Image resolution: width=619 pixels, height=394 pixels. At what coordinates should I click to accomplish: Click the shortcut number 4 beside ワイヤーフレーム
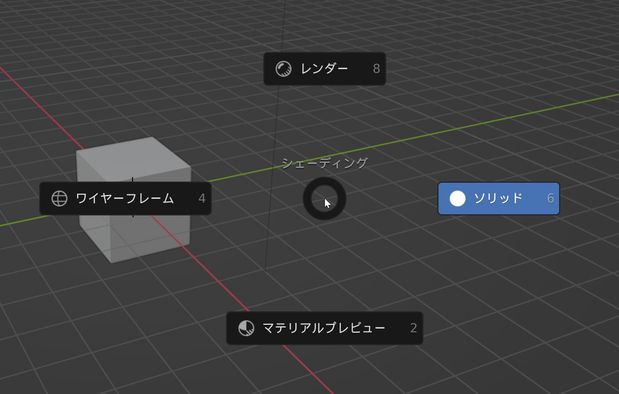click(x=202, y=198)
